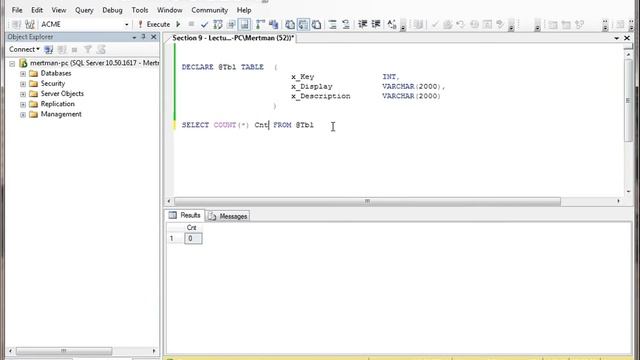Click Object Explorer refresh icon
Screen dimensions: 640x360
pos(101,50)
